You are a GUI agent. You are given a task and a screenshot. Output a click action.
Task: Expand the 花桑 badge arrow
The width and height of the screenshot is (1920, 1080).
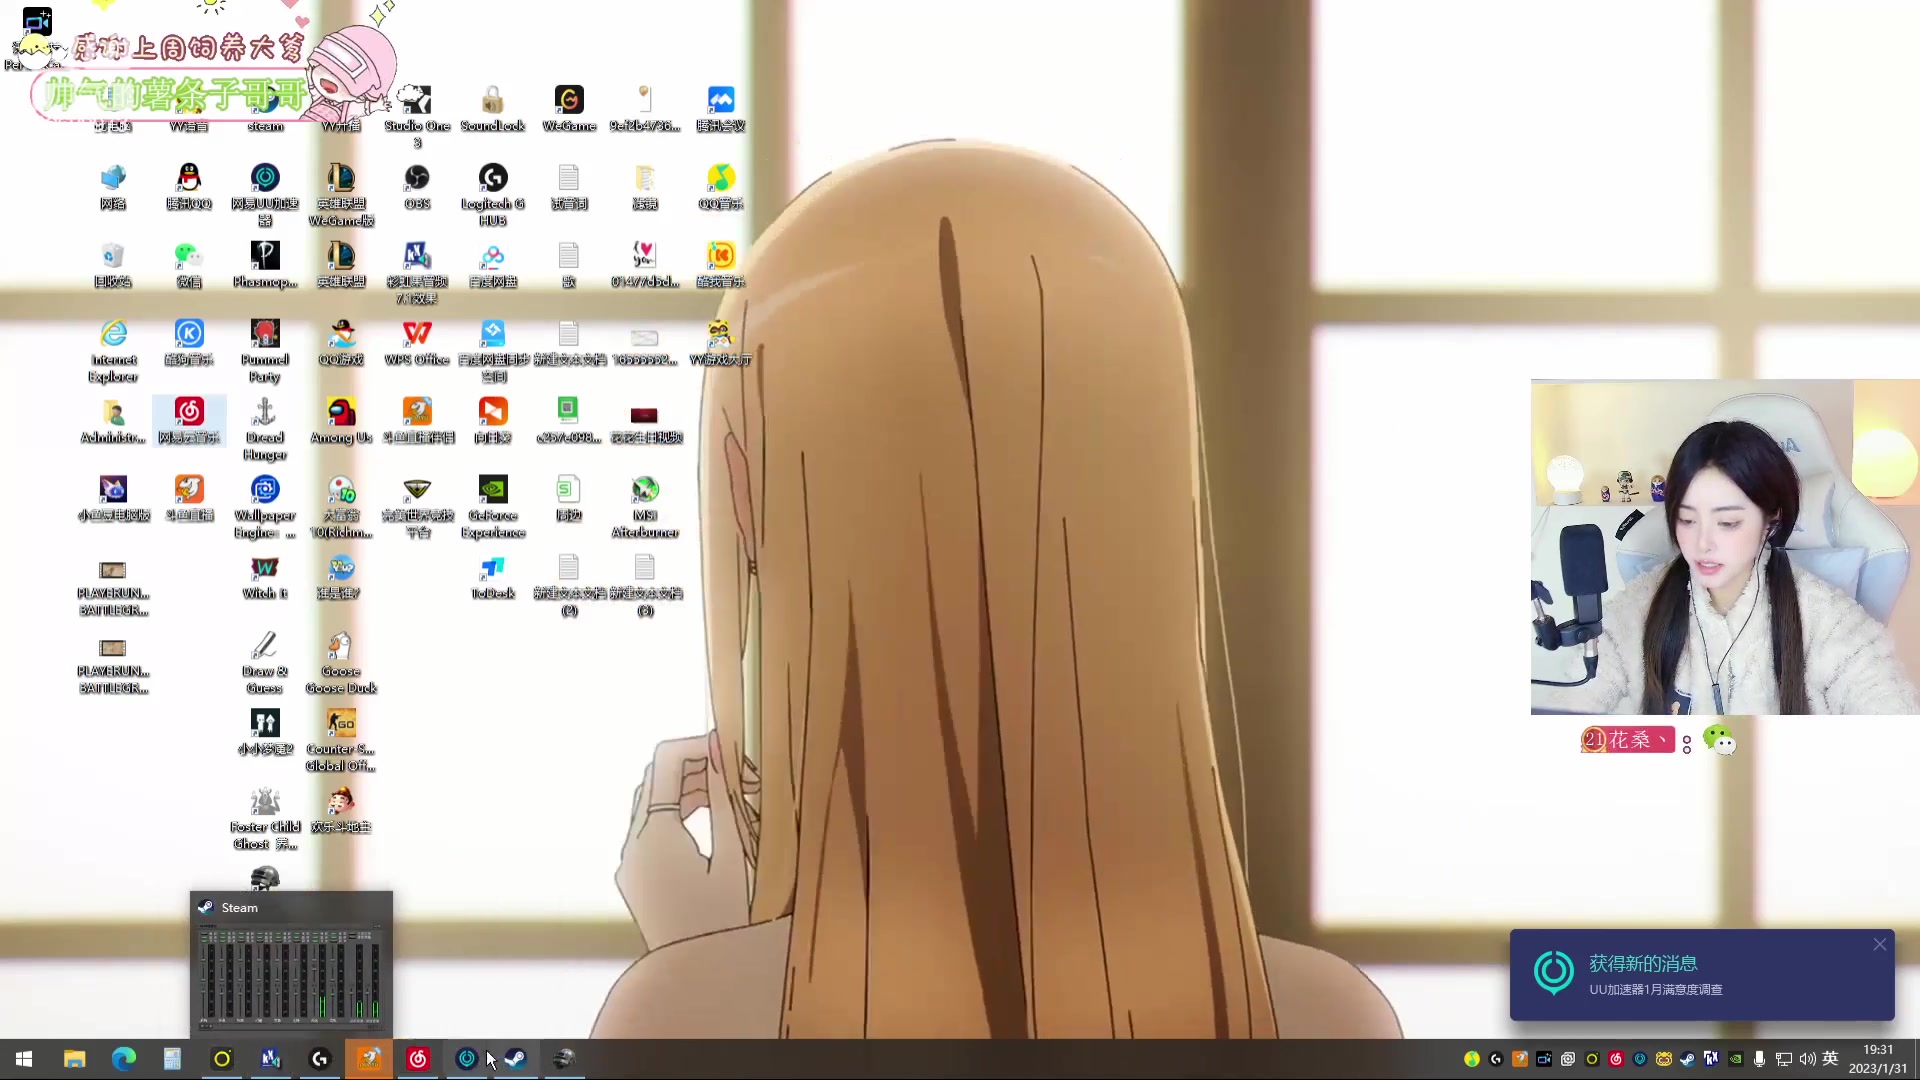coord(1663,739)
